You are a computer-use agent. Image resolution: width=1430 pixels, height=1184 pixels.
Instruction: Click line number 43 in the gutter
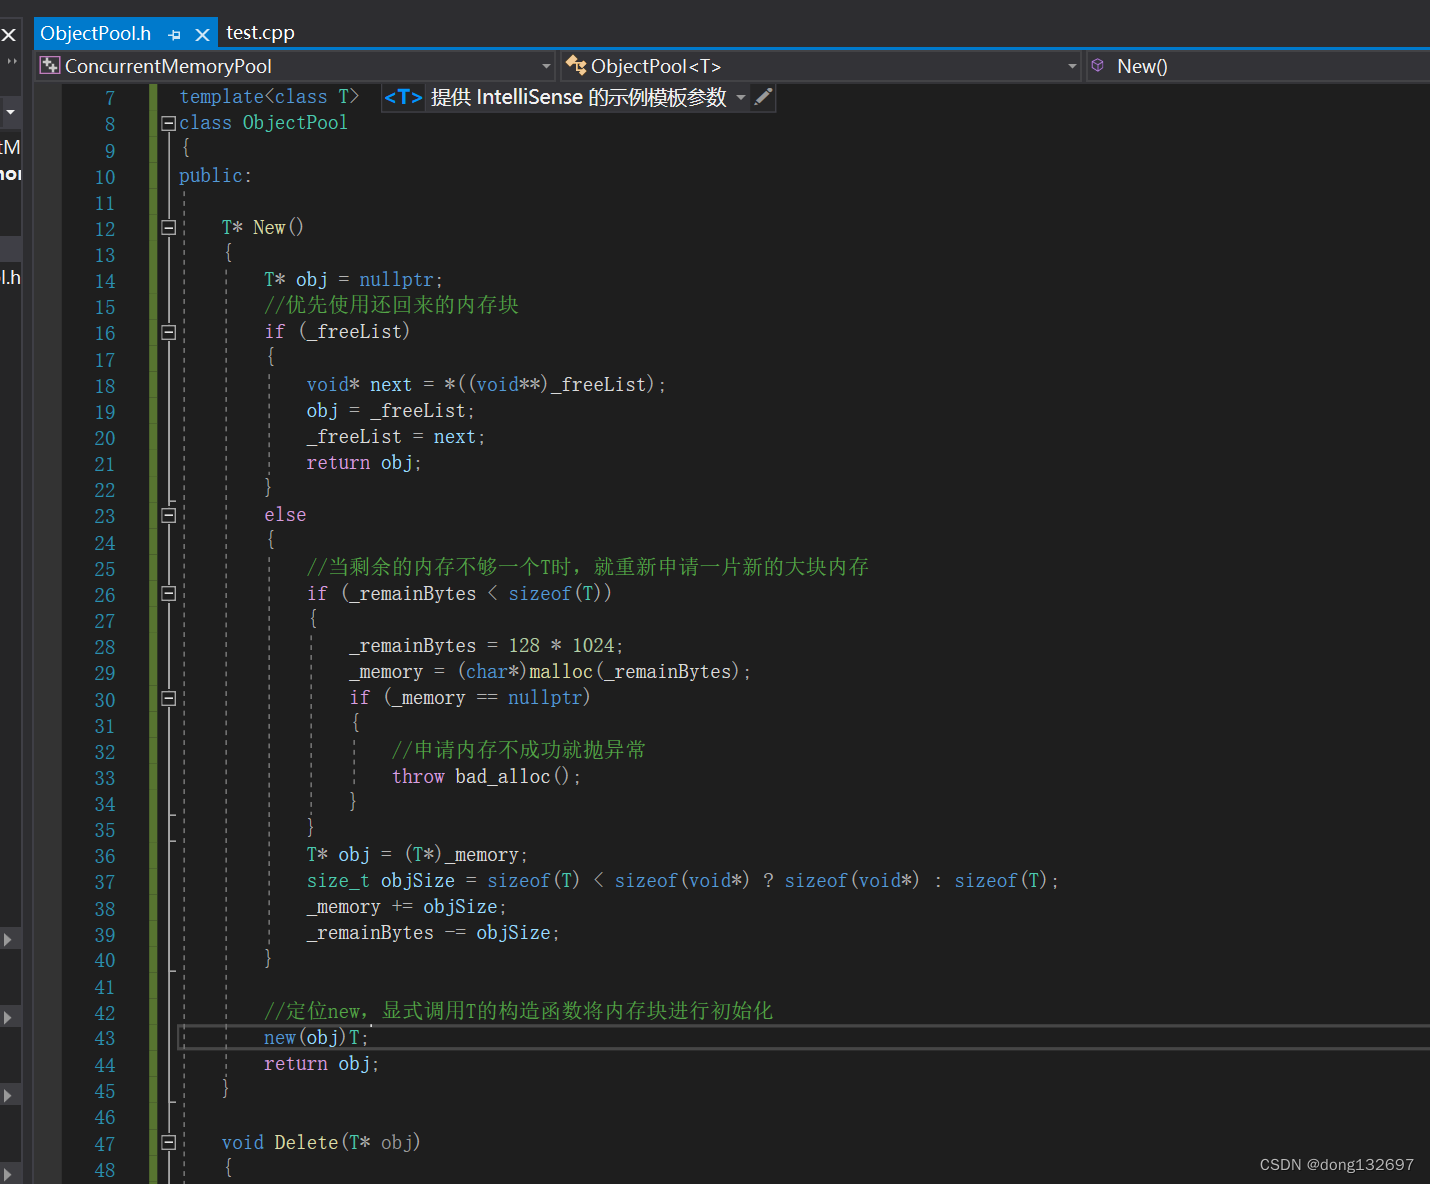pos(105,1039)
